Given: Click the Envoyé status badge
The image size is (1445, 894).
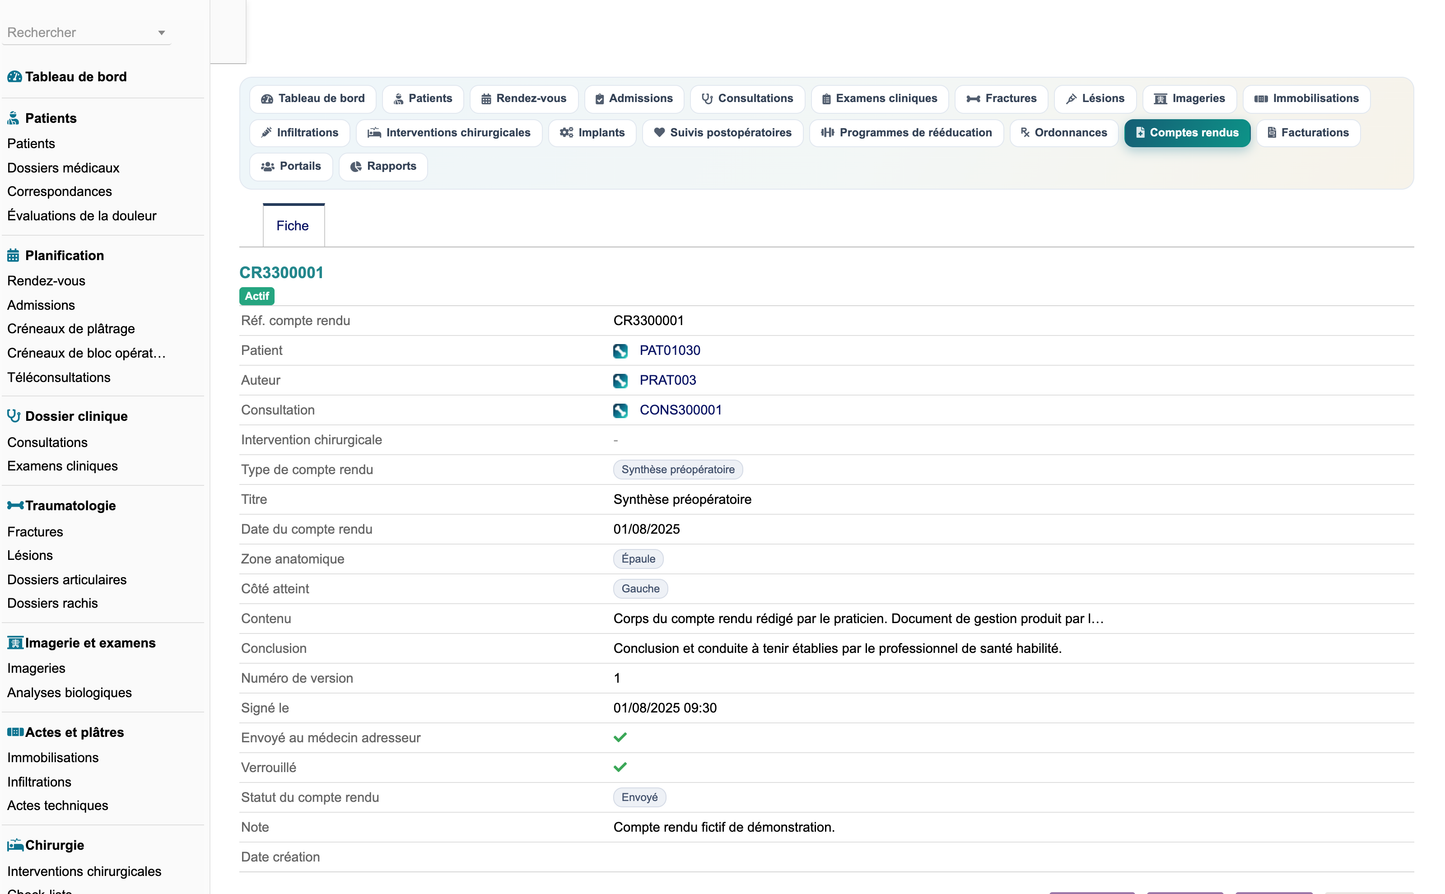Looking at the screenshot, I should [639, 798].
